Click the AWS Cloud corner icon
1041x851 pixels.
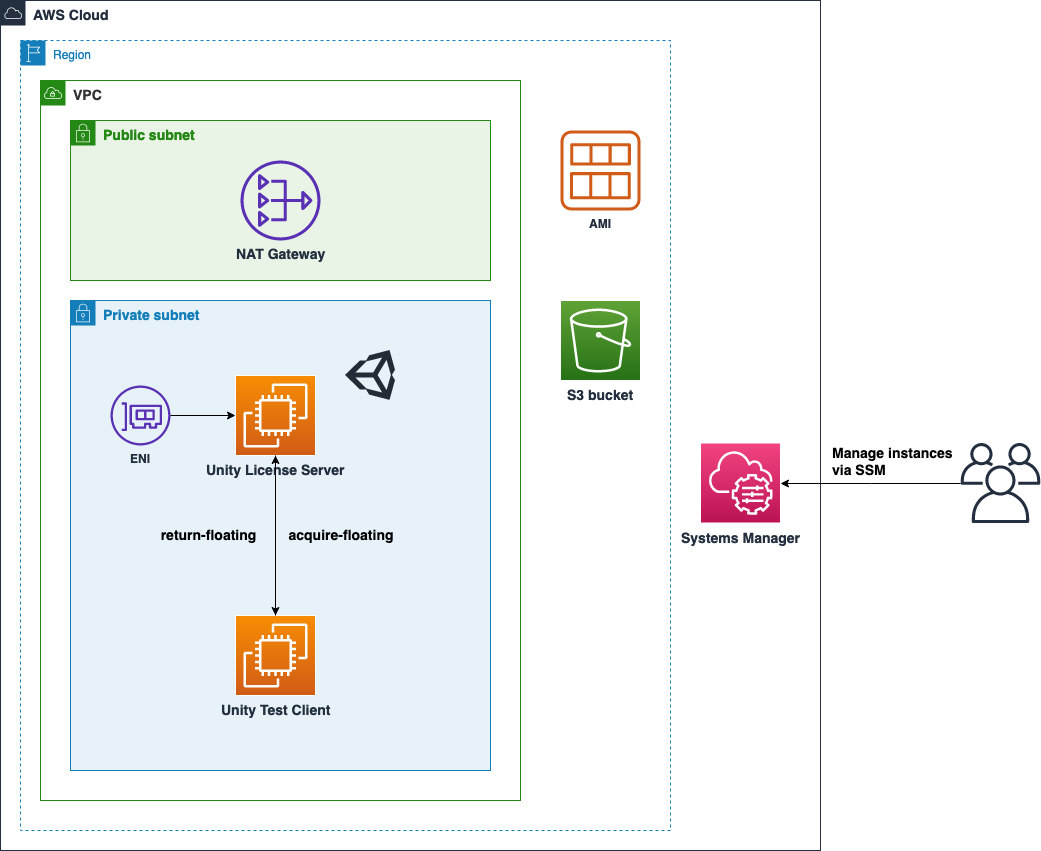pyautogui.click(x=13, y=13)
